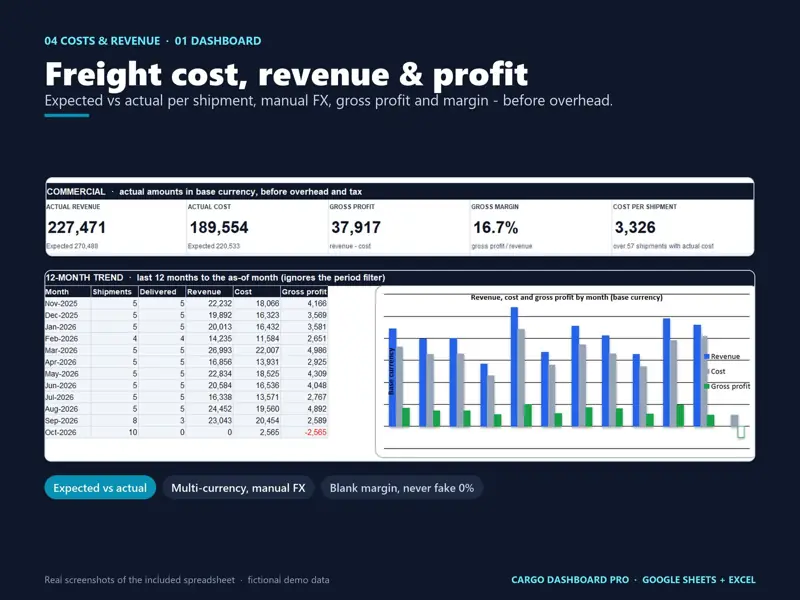Viewport: 800px width, 600px height.
Task: Select the Jul-2026 month cell
Action: tap(68, 397)
